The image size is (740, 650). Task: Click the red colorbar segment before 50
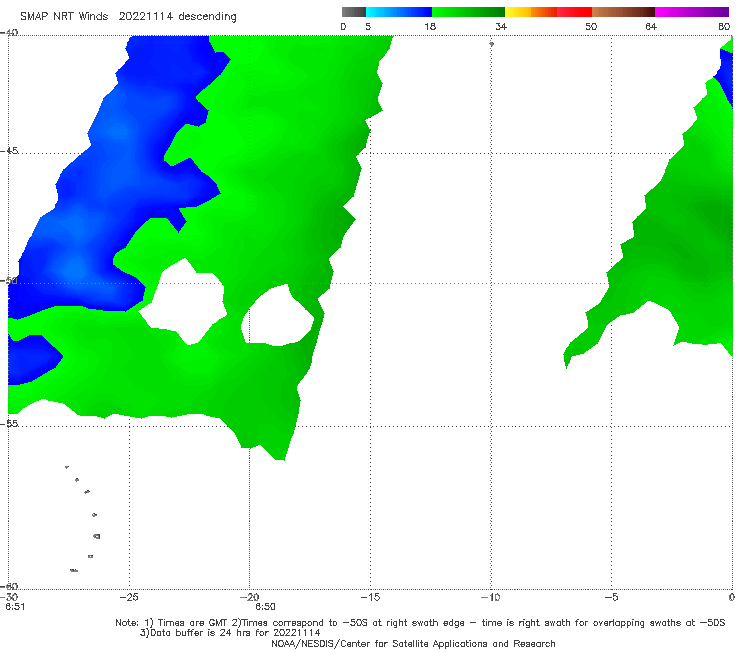574,12
